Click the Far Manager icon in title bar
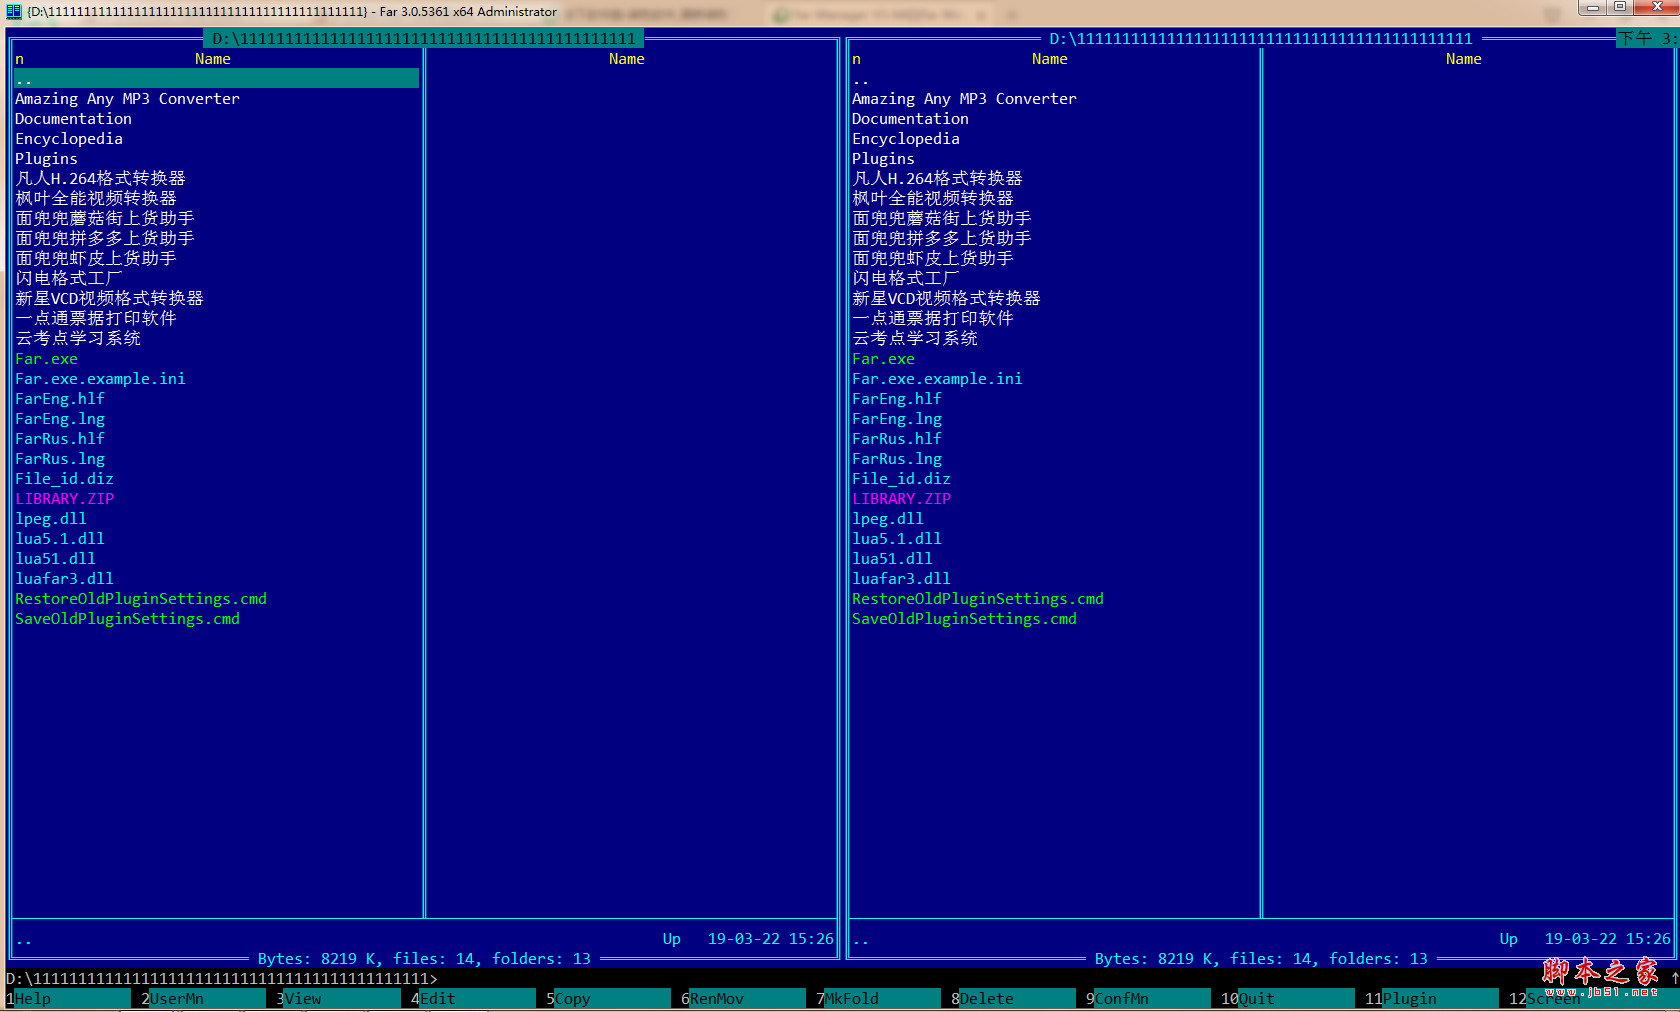 pos(13,12)
